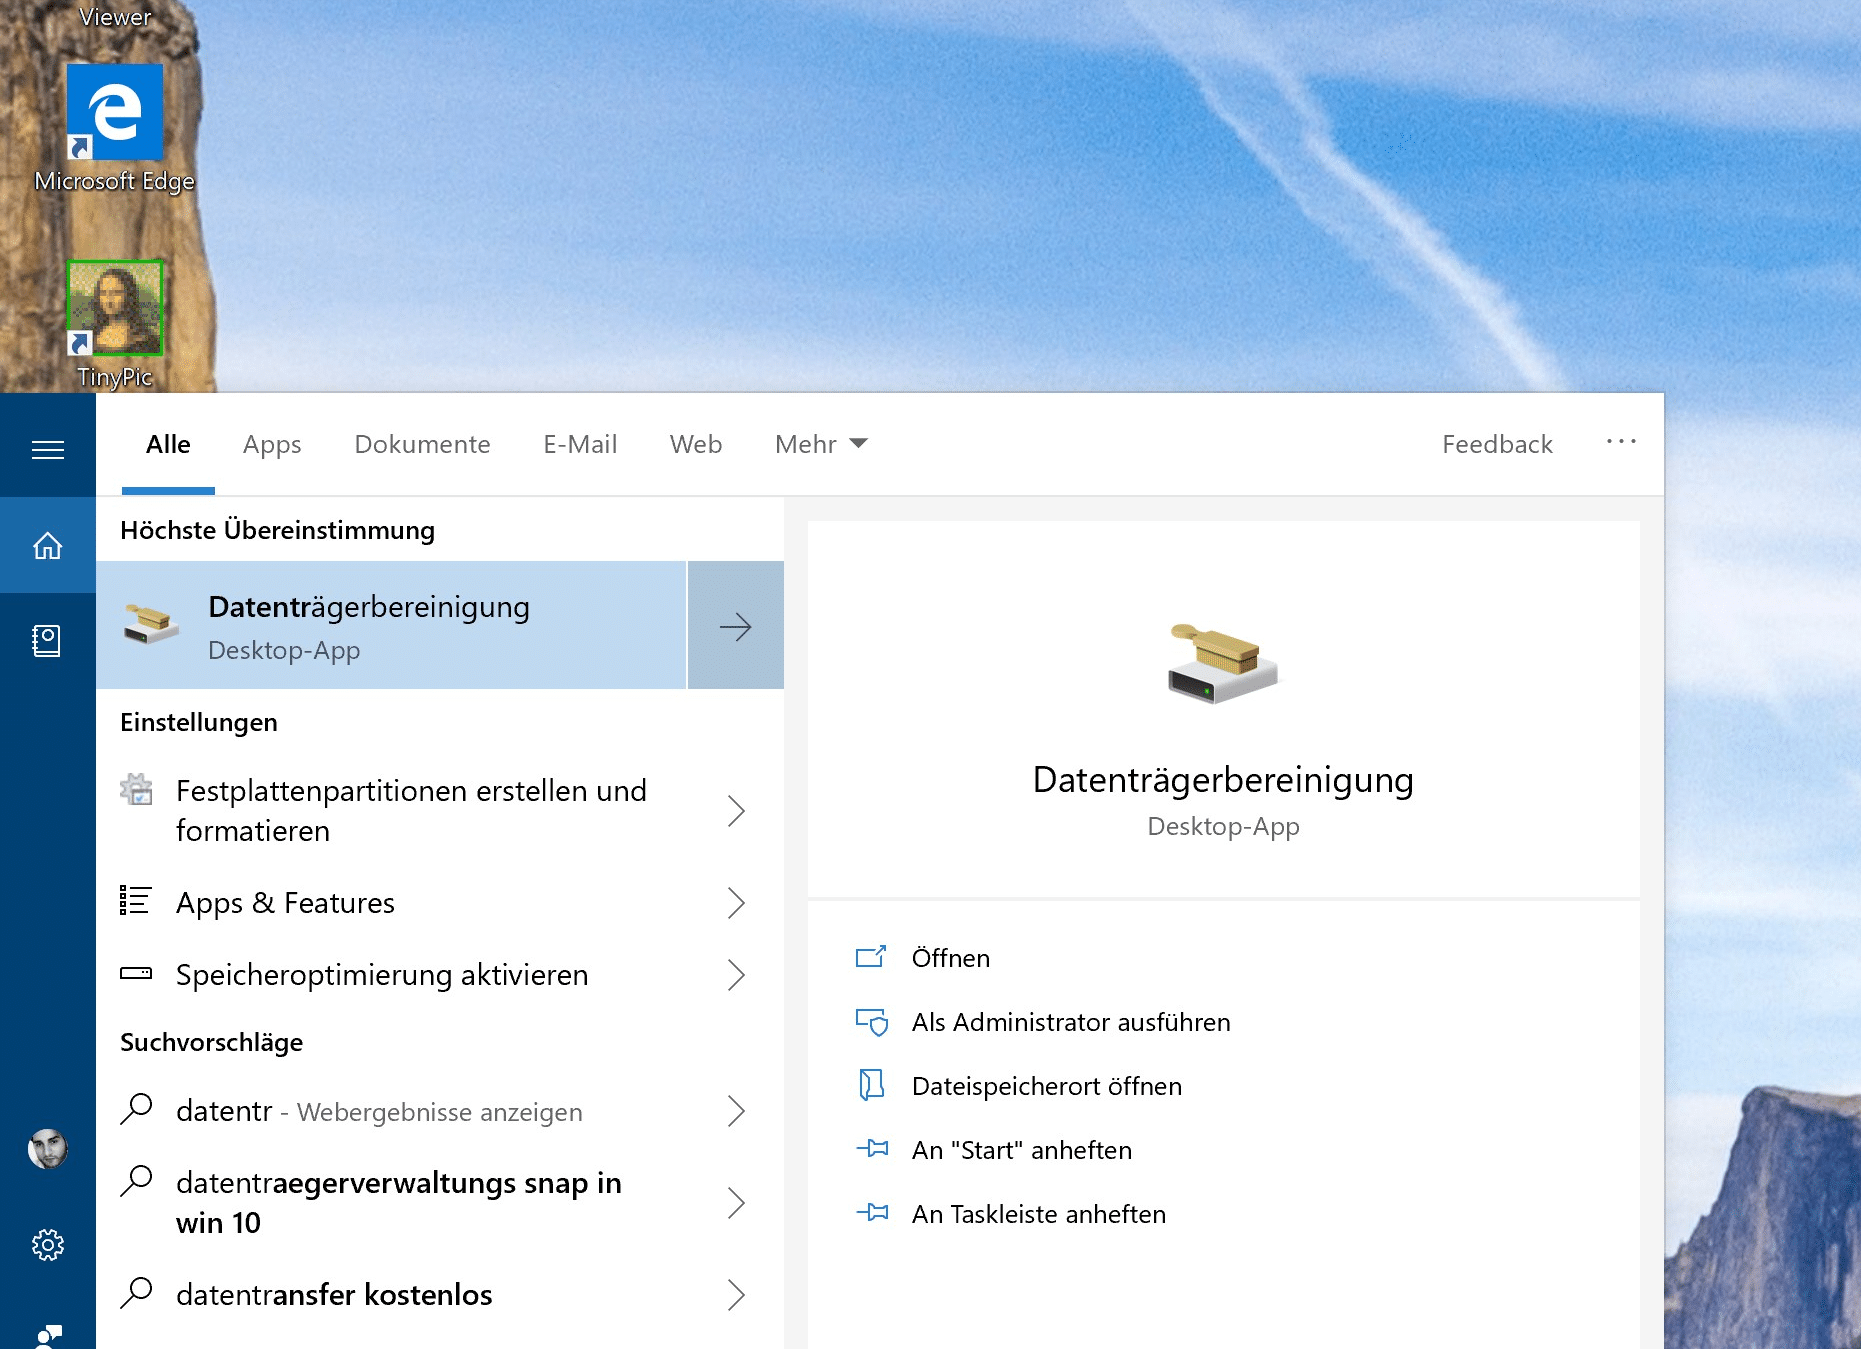Image resolution: width=1861 pixels, height=1349 pixels.
Task: Click "An Taskleiste anheften"
Action: pos(1038,1214)
